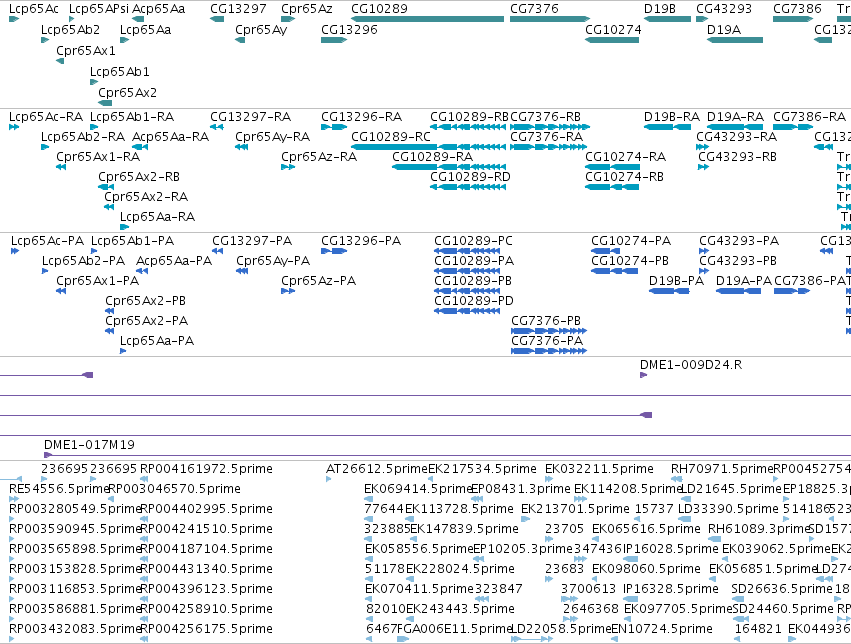Image resolution: width=851 pixels, height=644 pixels.
Task: Click the EK217534.5prime EST label
Action: (482, 469)
